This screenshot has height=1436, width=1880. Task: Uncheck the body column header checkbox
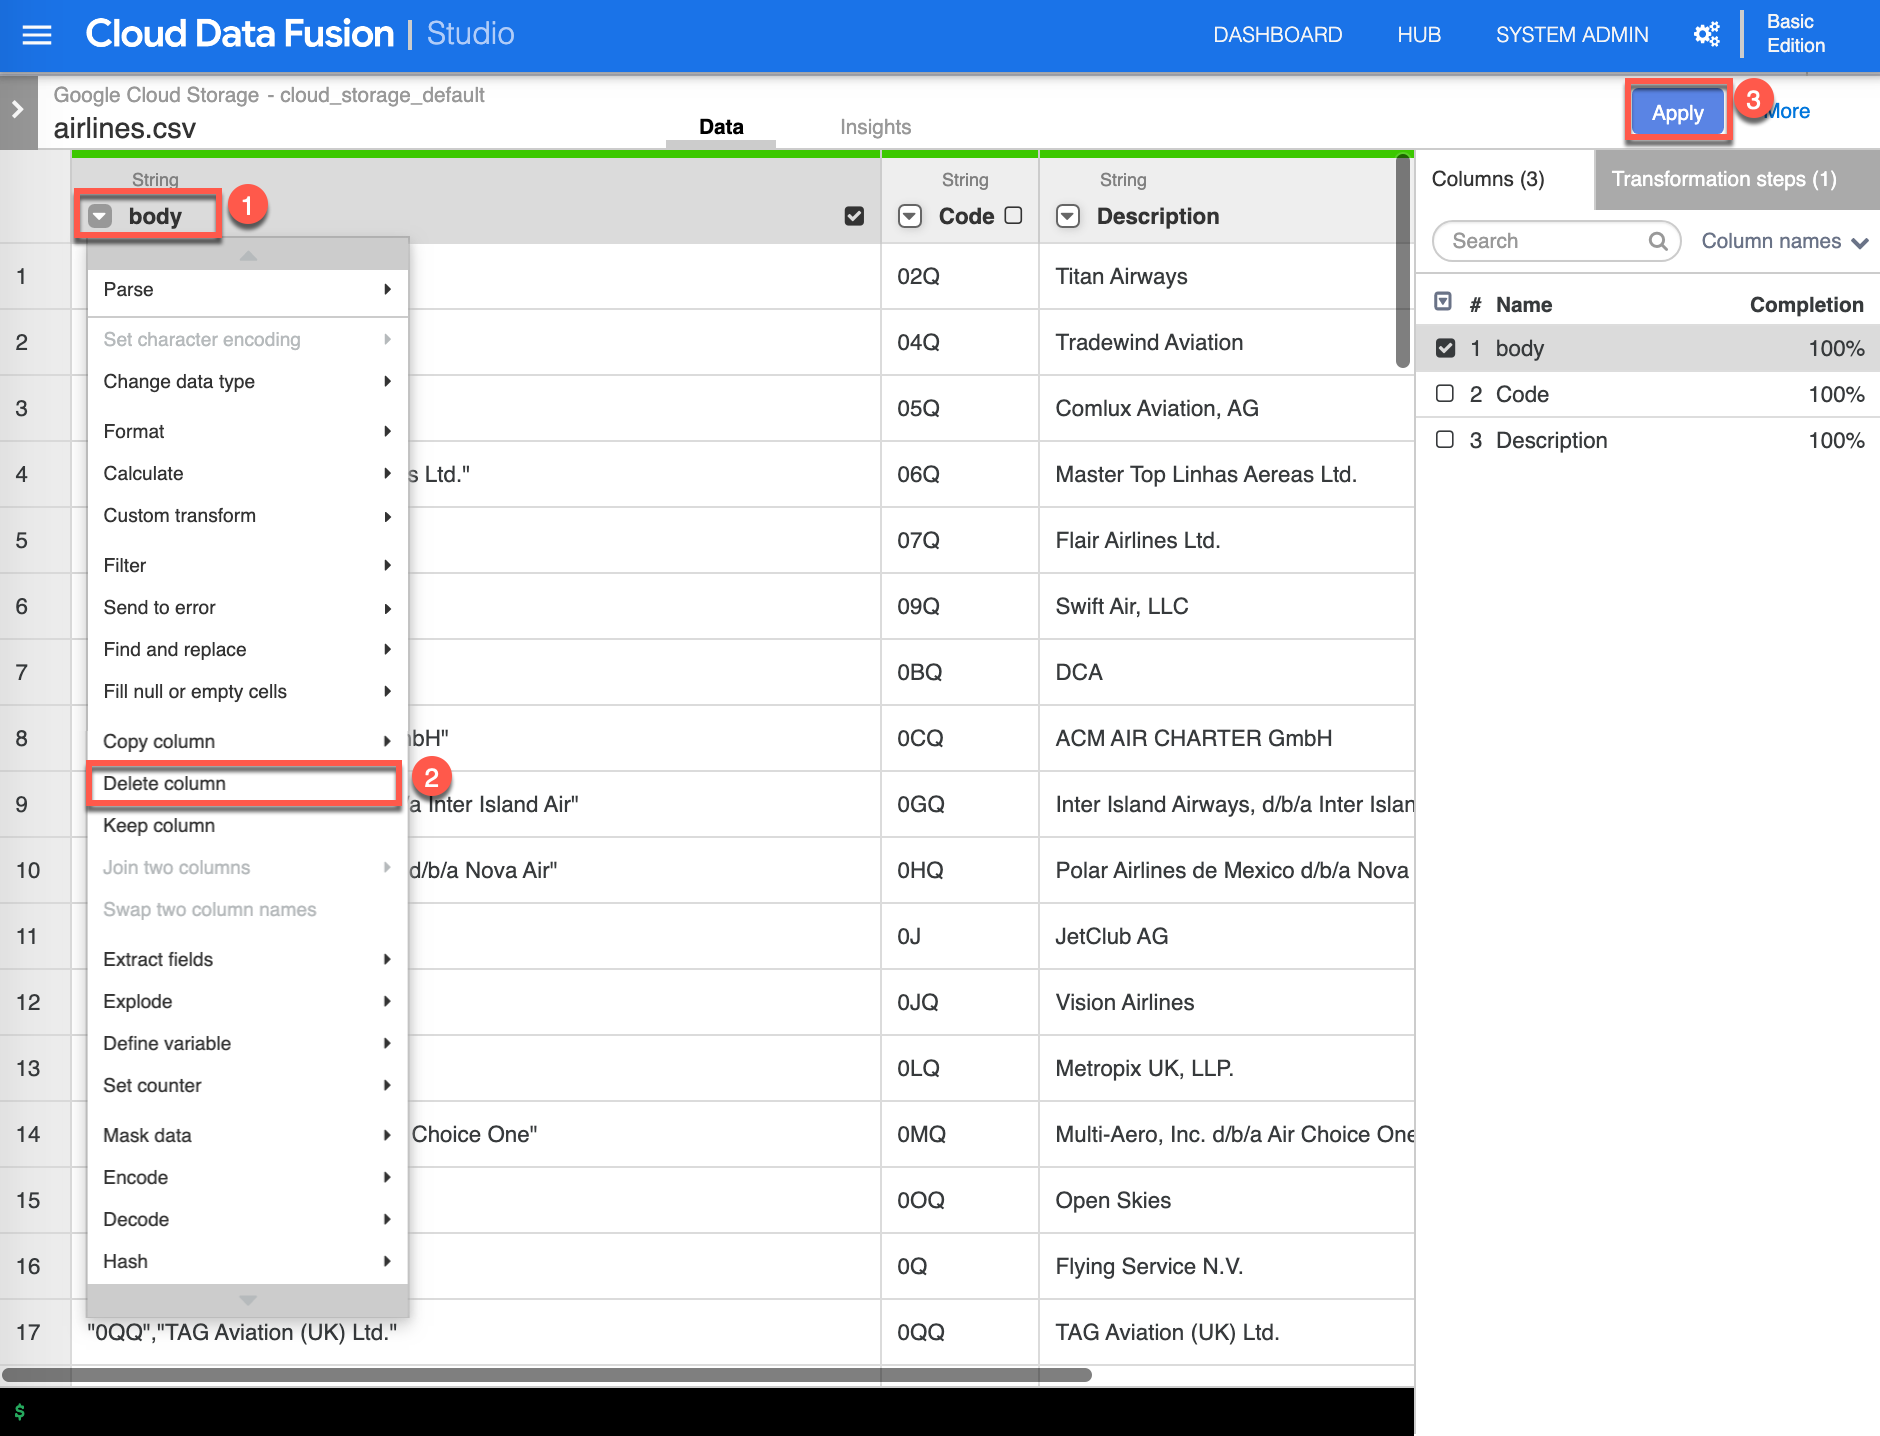click(x=854, y=216)
